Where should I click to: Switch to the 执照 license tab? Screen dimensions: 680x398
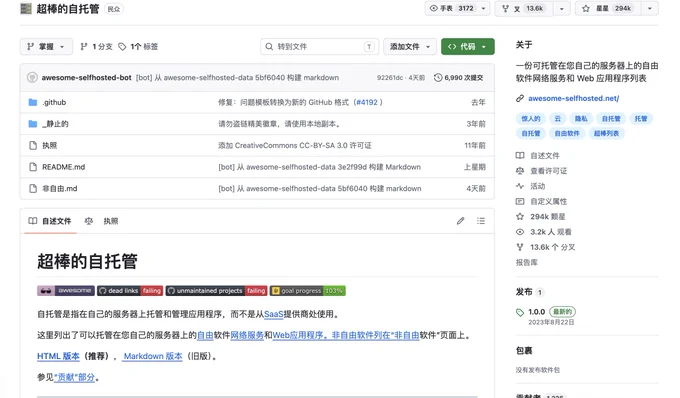tap(102, 221)
